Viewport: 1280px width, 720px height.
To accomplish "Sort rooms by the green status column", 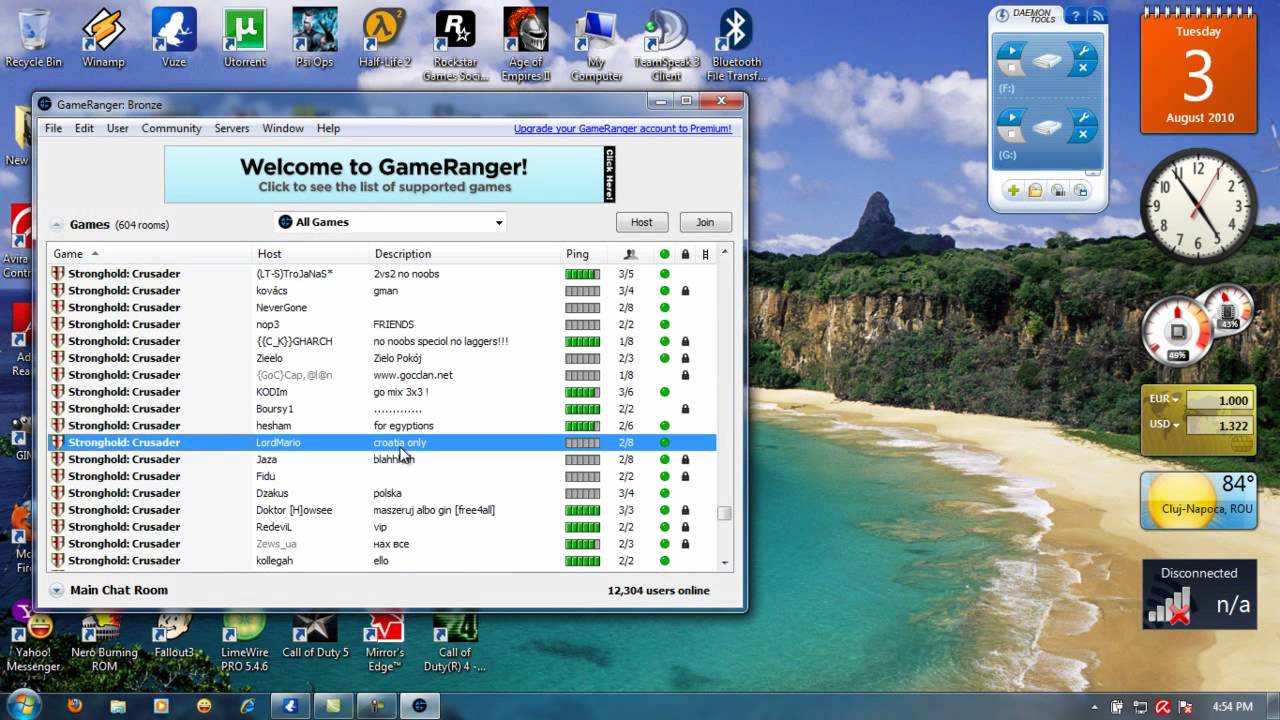I will [664, 254].
